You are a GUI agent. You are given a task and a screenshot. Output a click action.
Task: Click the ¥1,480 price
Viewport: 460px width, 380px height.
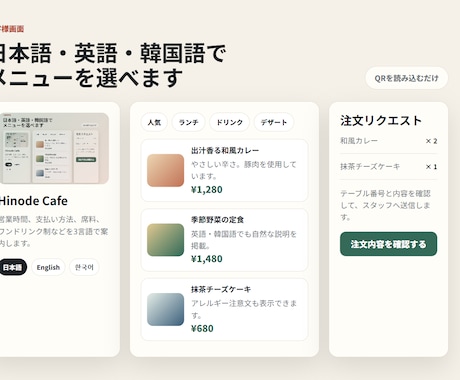tap(207, 259)
